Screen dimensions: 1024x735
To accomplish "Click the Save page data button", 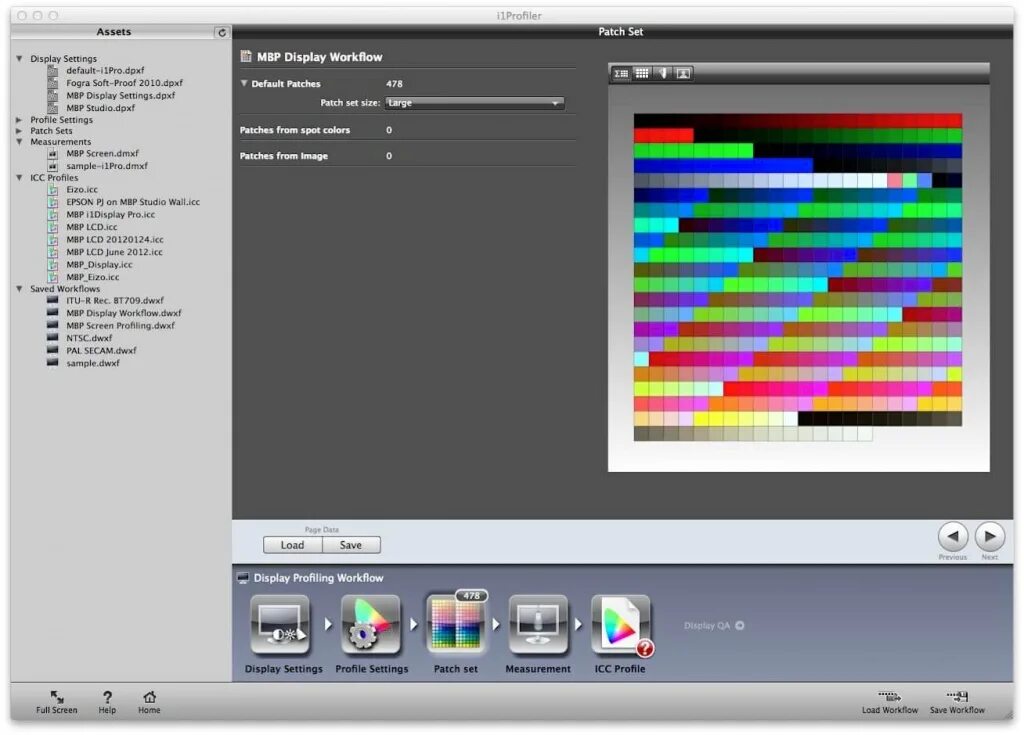I will tap(351, 545).
